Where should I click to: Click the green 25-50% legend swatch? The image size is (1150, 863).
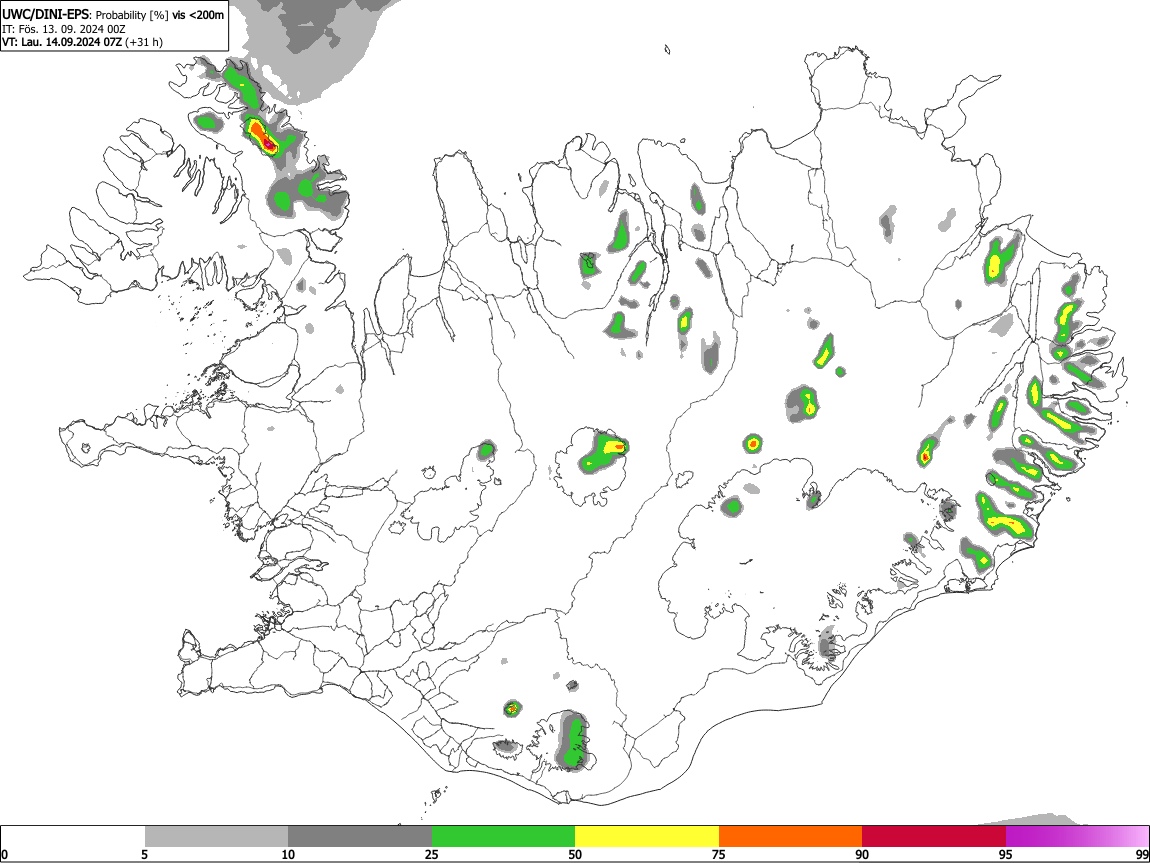(x=503, y=837)
